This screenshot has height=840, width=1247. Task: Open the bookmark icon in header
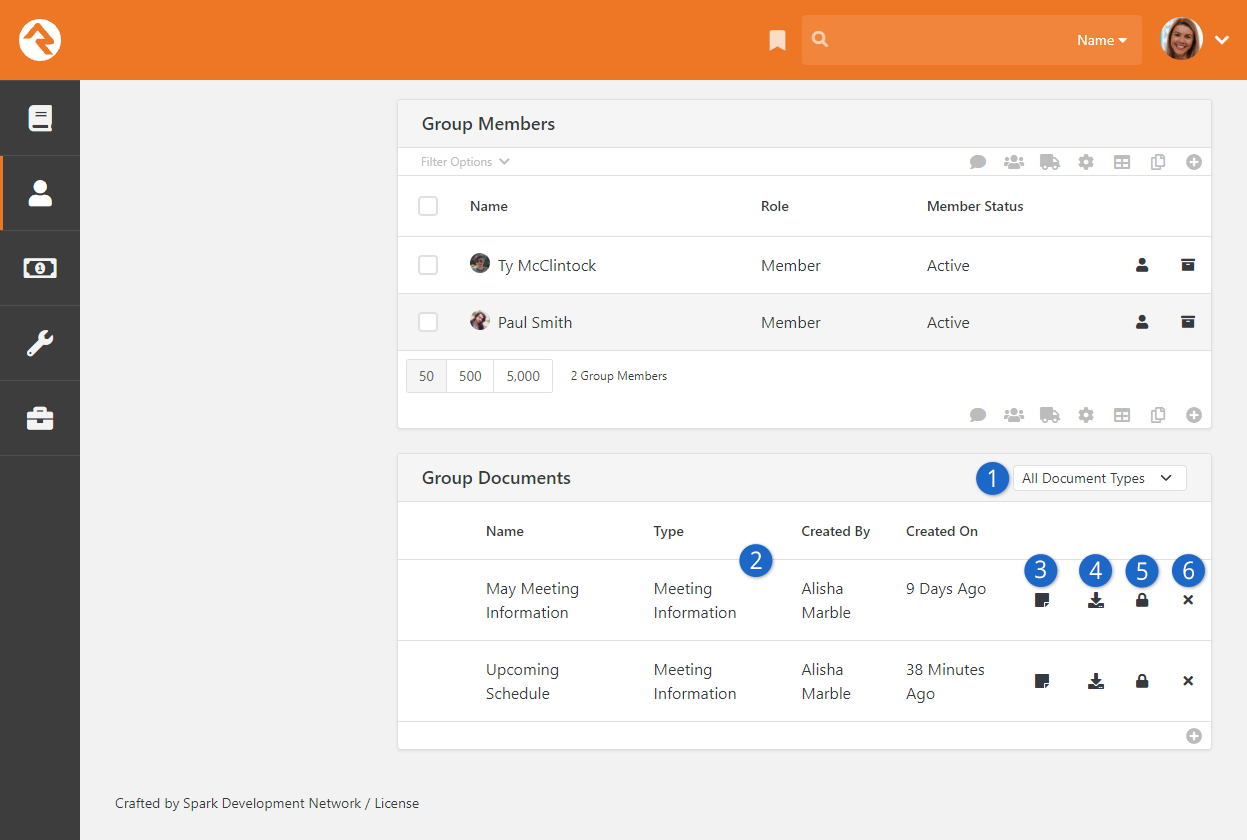tap(777, 40)
